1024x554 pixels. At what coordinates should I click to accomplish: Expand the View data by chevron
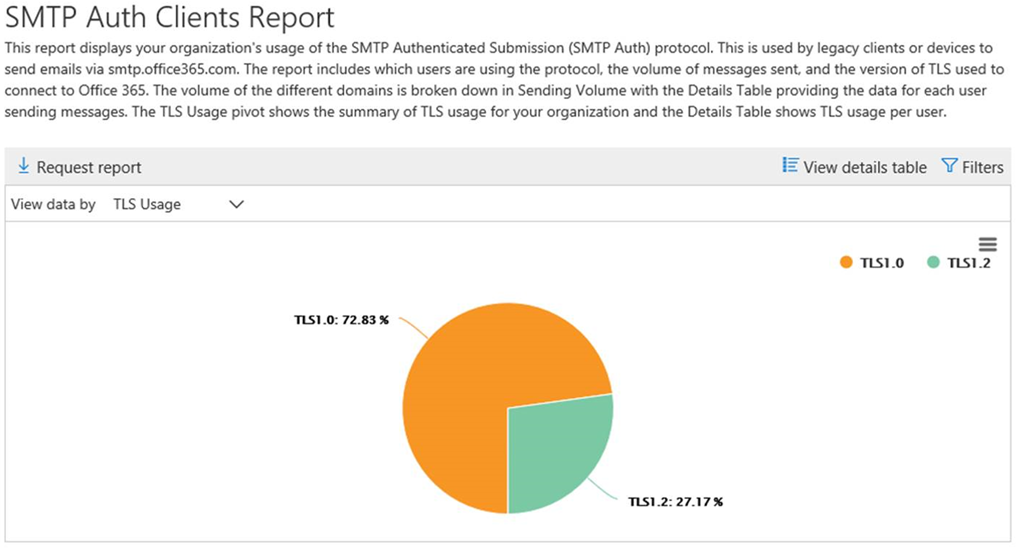pos(236,204)
